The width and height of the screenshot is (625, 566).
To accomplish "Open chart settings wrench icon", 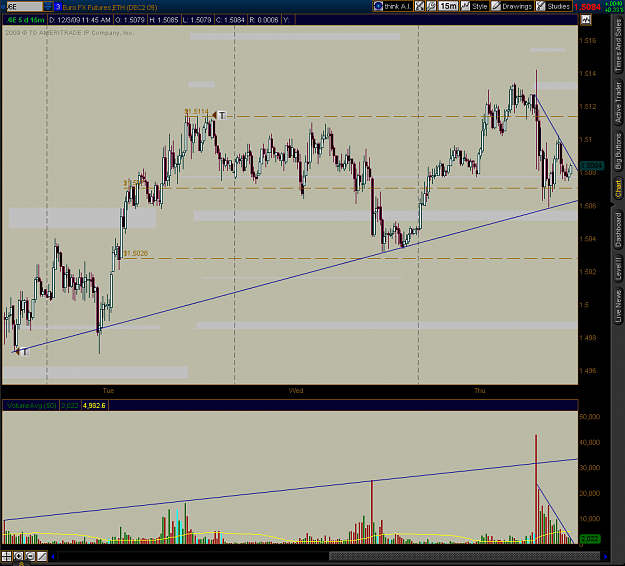I will tap(431, 6).
